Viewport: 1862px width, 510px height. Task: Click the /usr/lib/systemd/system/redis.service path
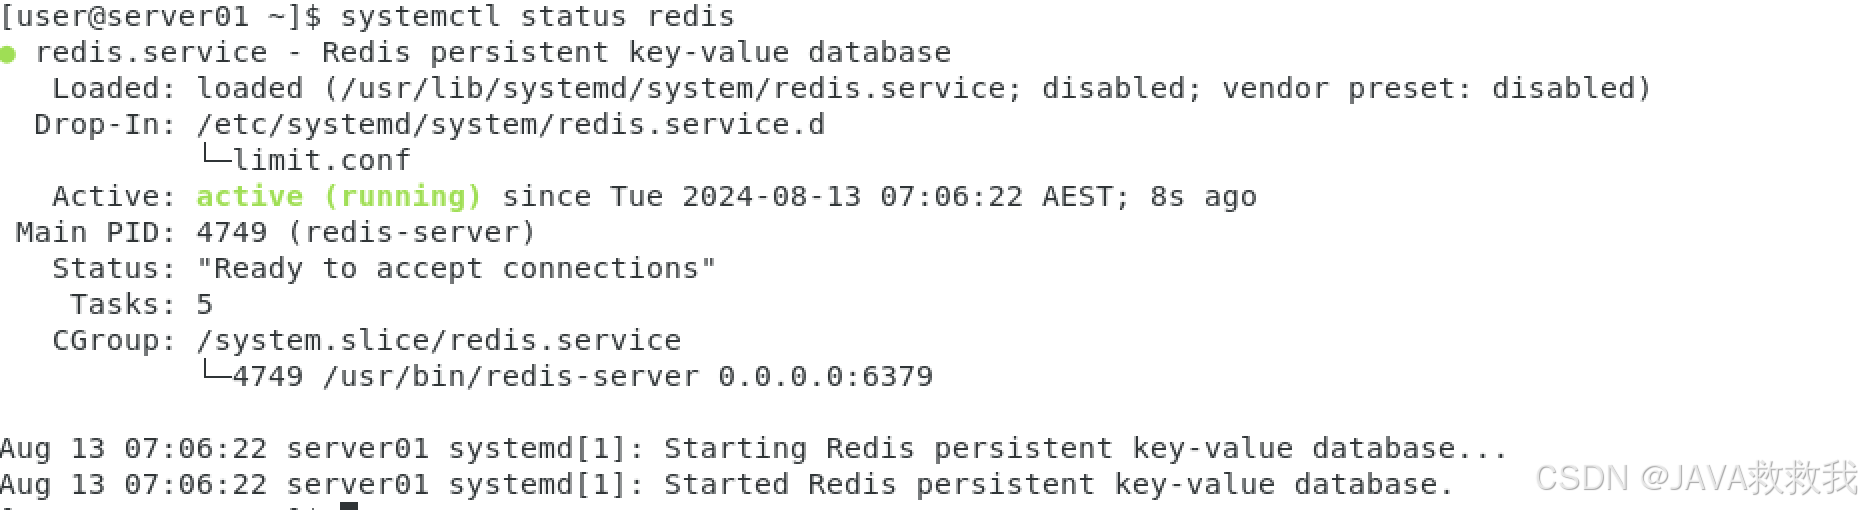point(673,88)
